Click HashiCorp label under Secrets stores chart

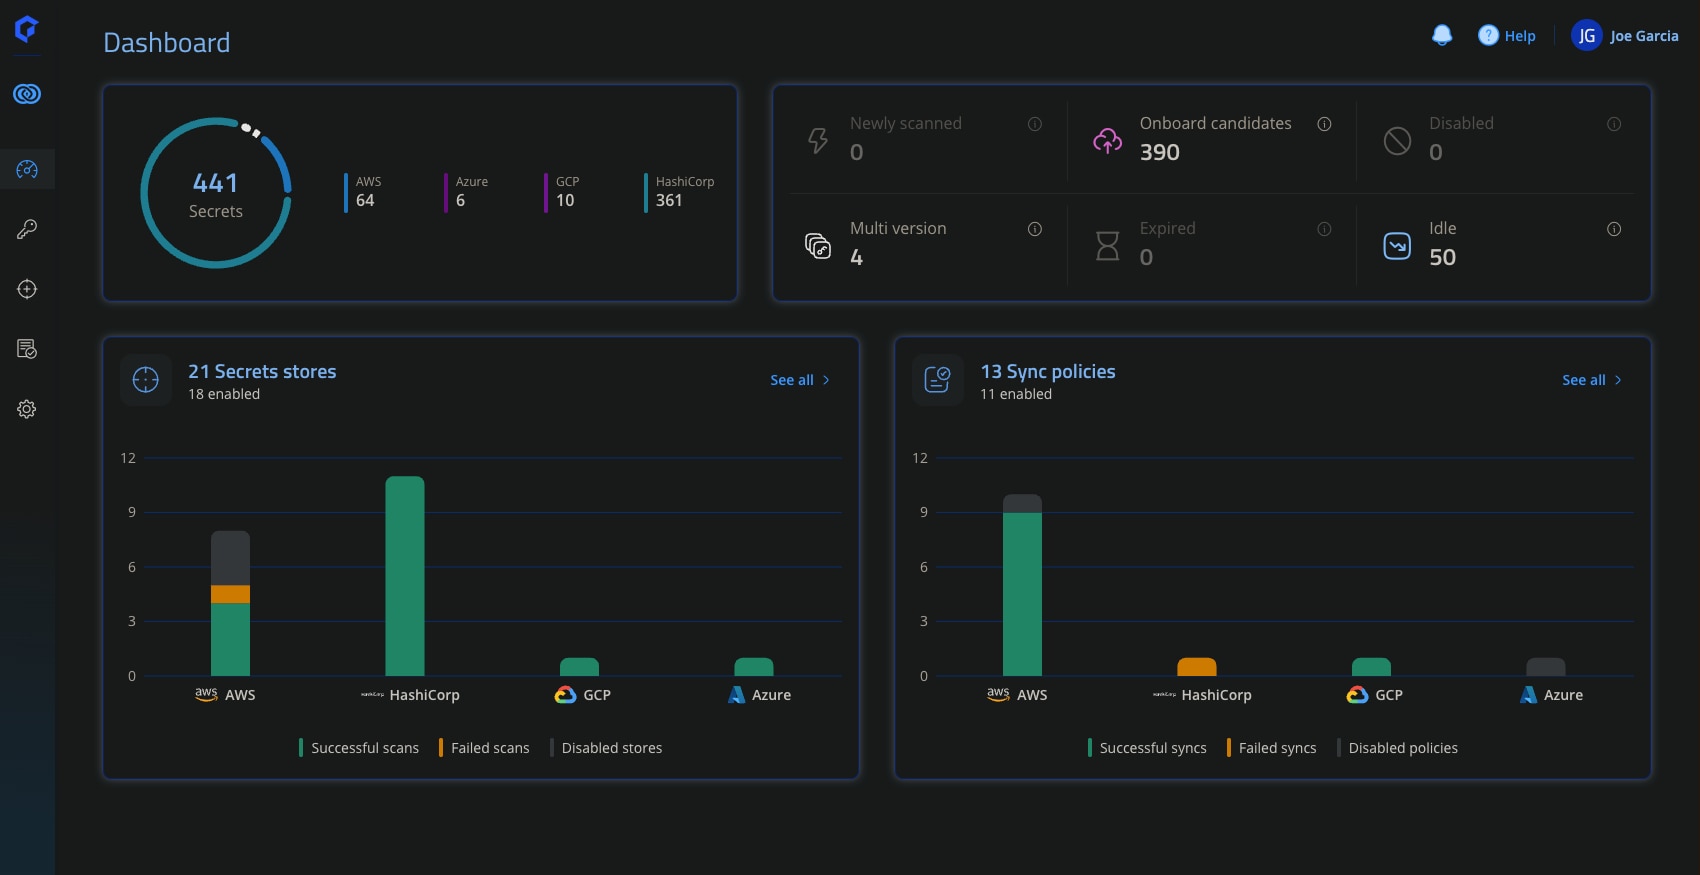tap(424, 695)
